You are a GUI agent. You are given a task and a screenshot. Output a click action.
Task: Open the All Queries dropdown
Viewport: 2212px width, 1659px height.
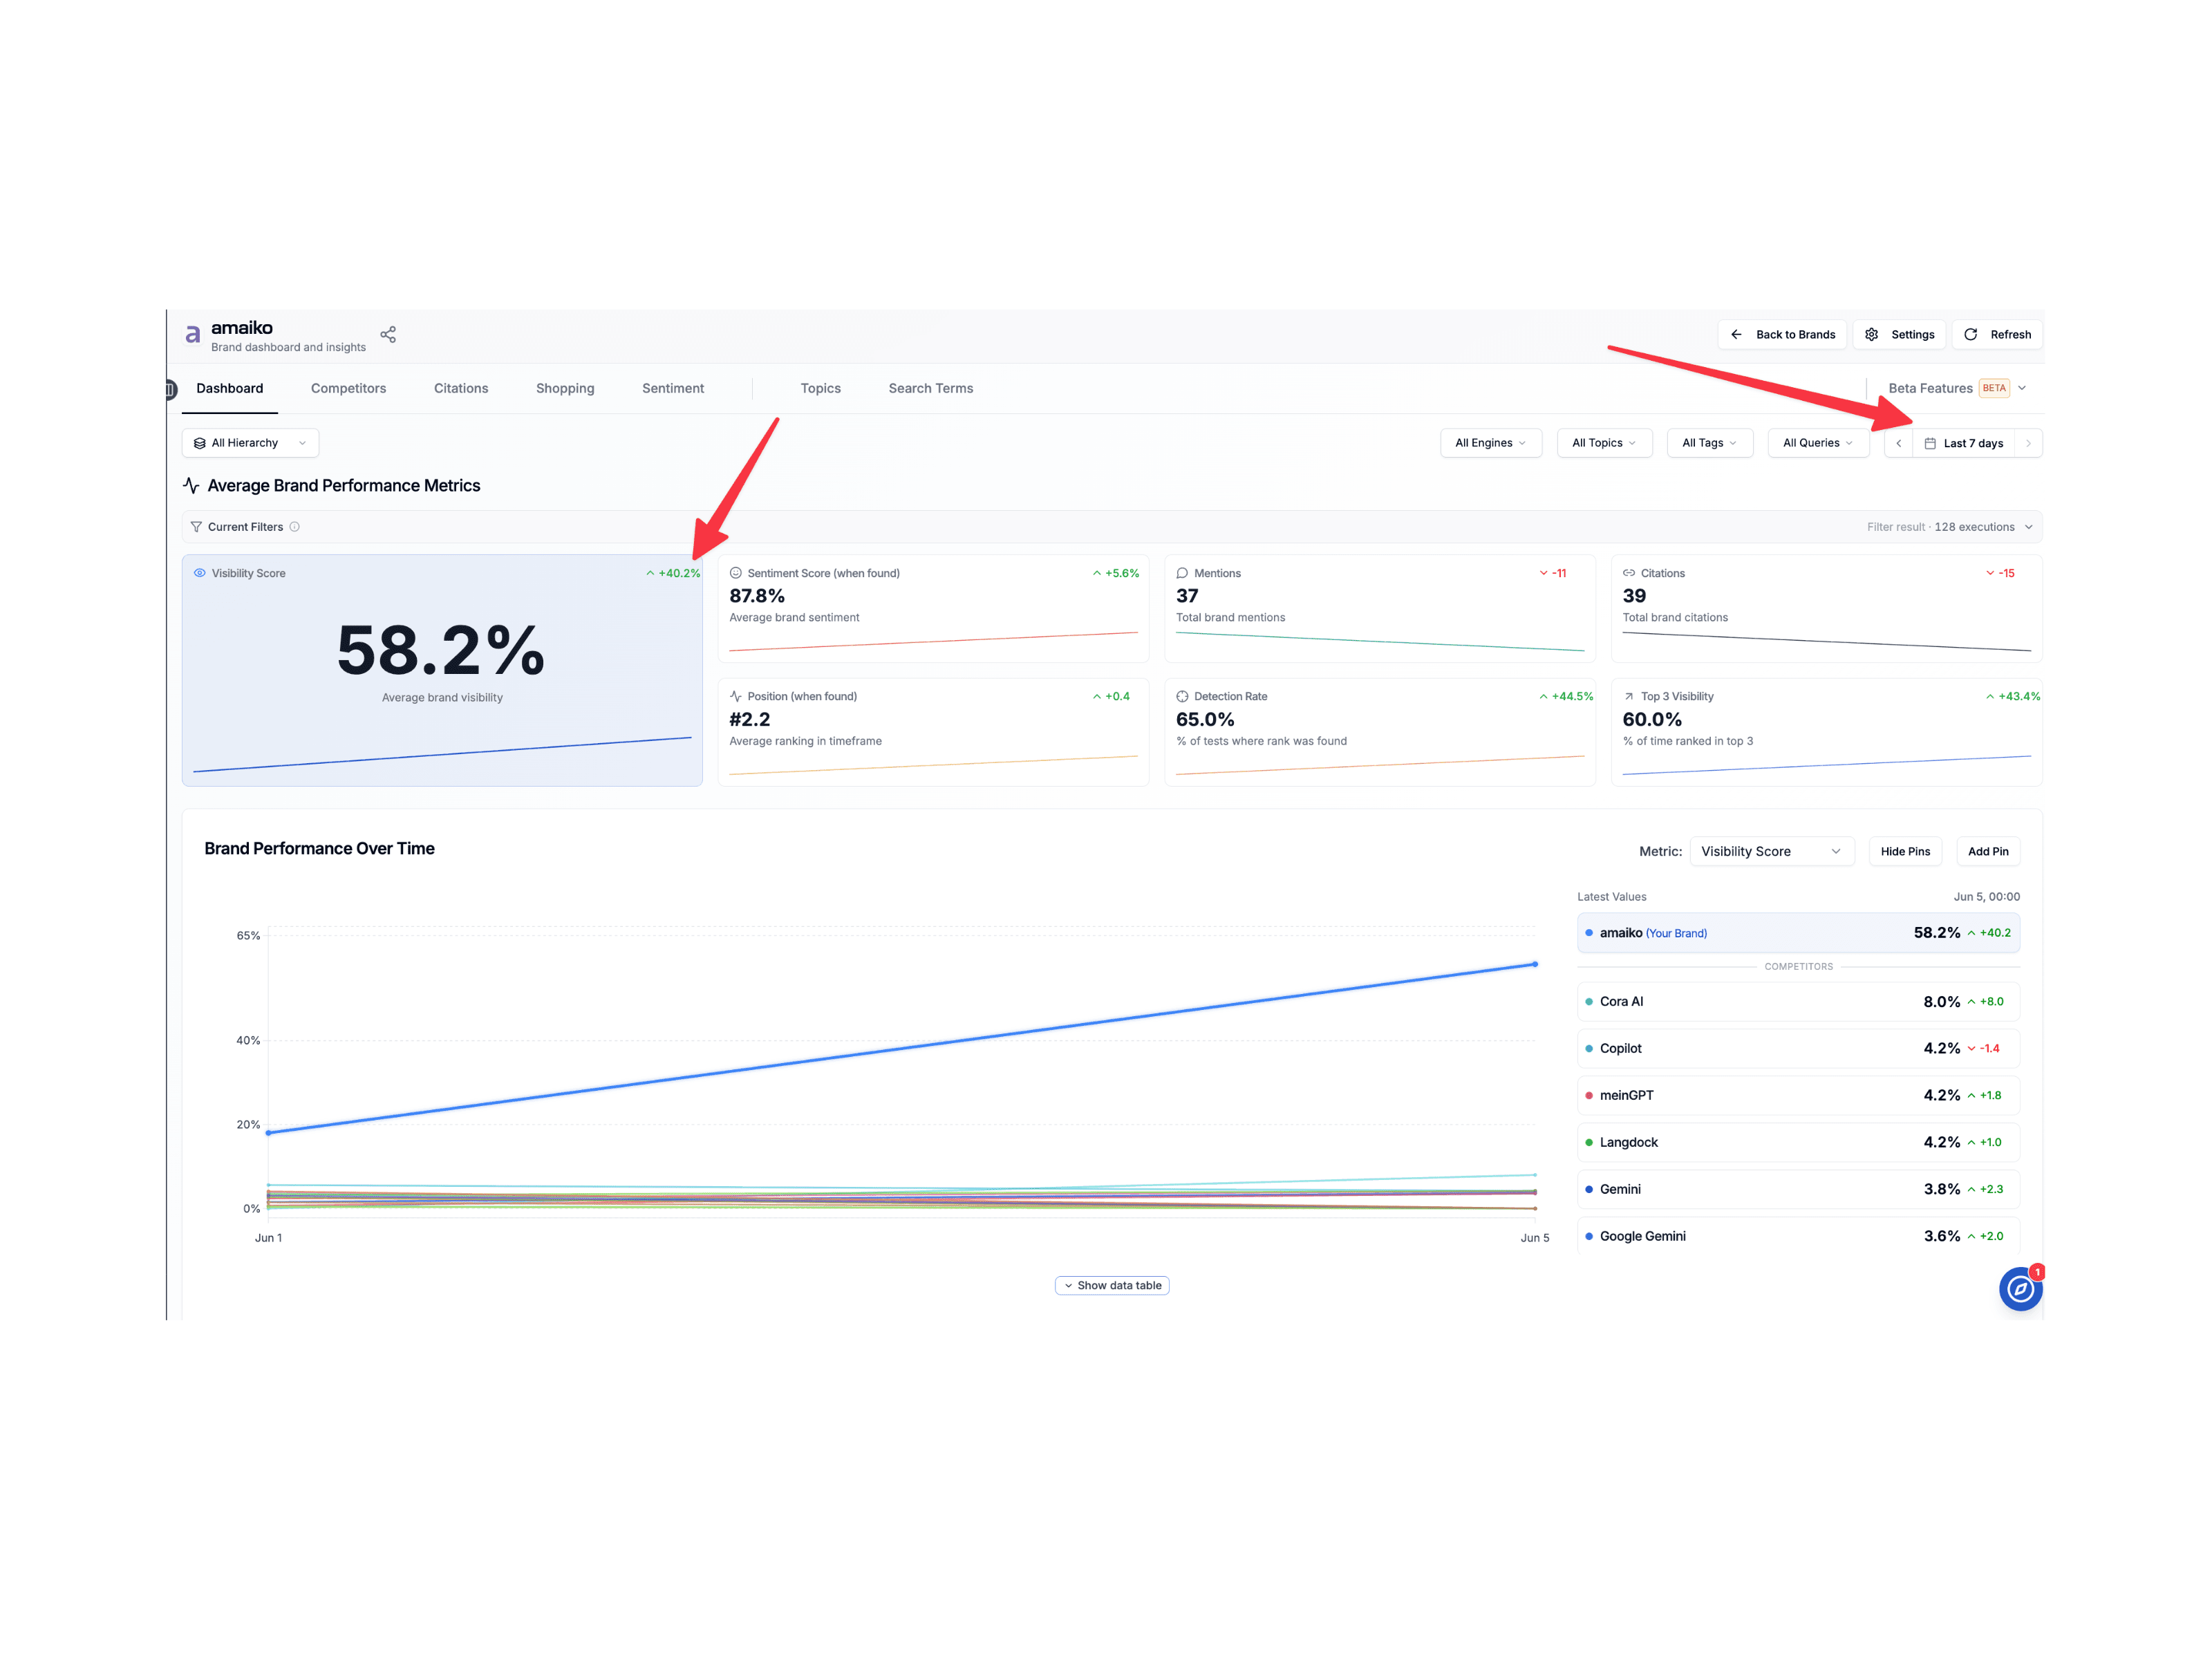click(1817, 443)
